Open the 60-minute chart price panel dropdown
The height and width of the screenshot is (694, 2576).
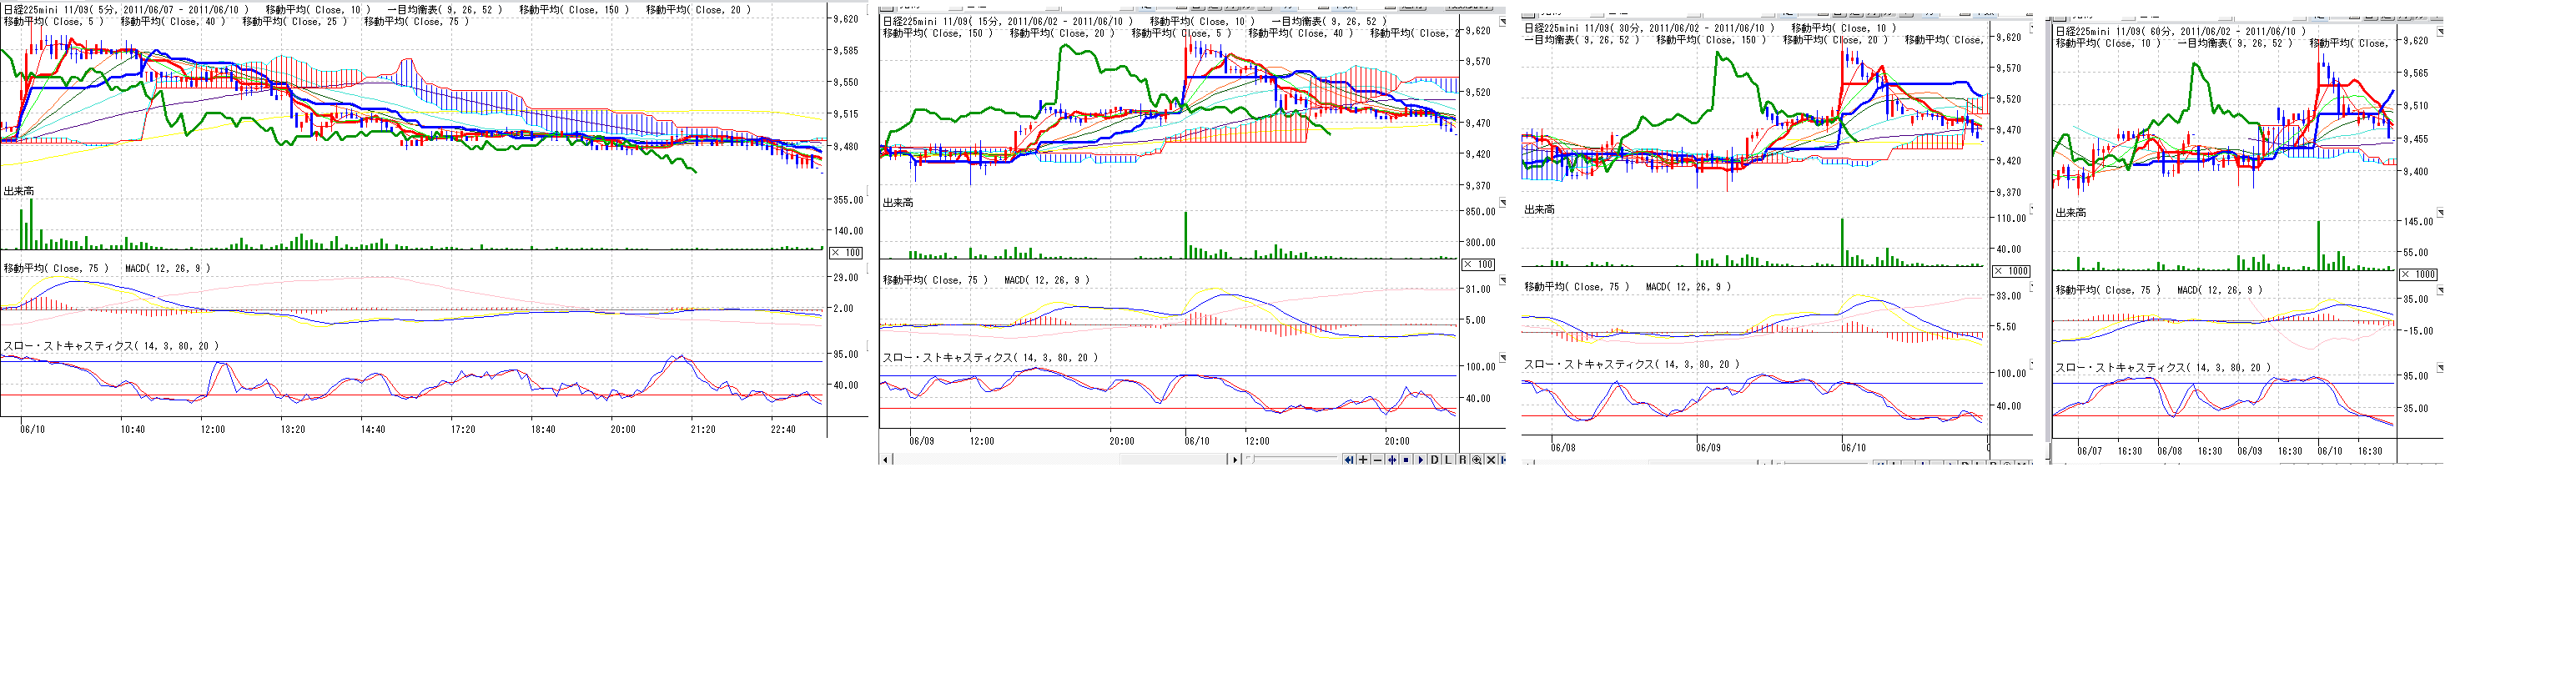pos(2439,32)
